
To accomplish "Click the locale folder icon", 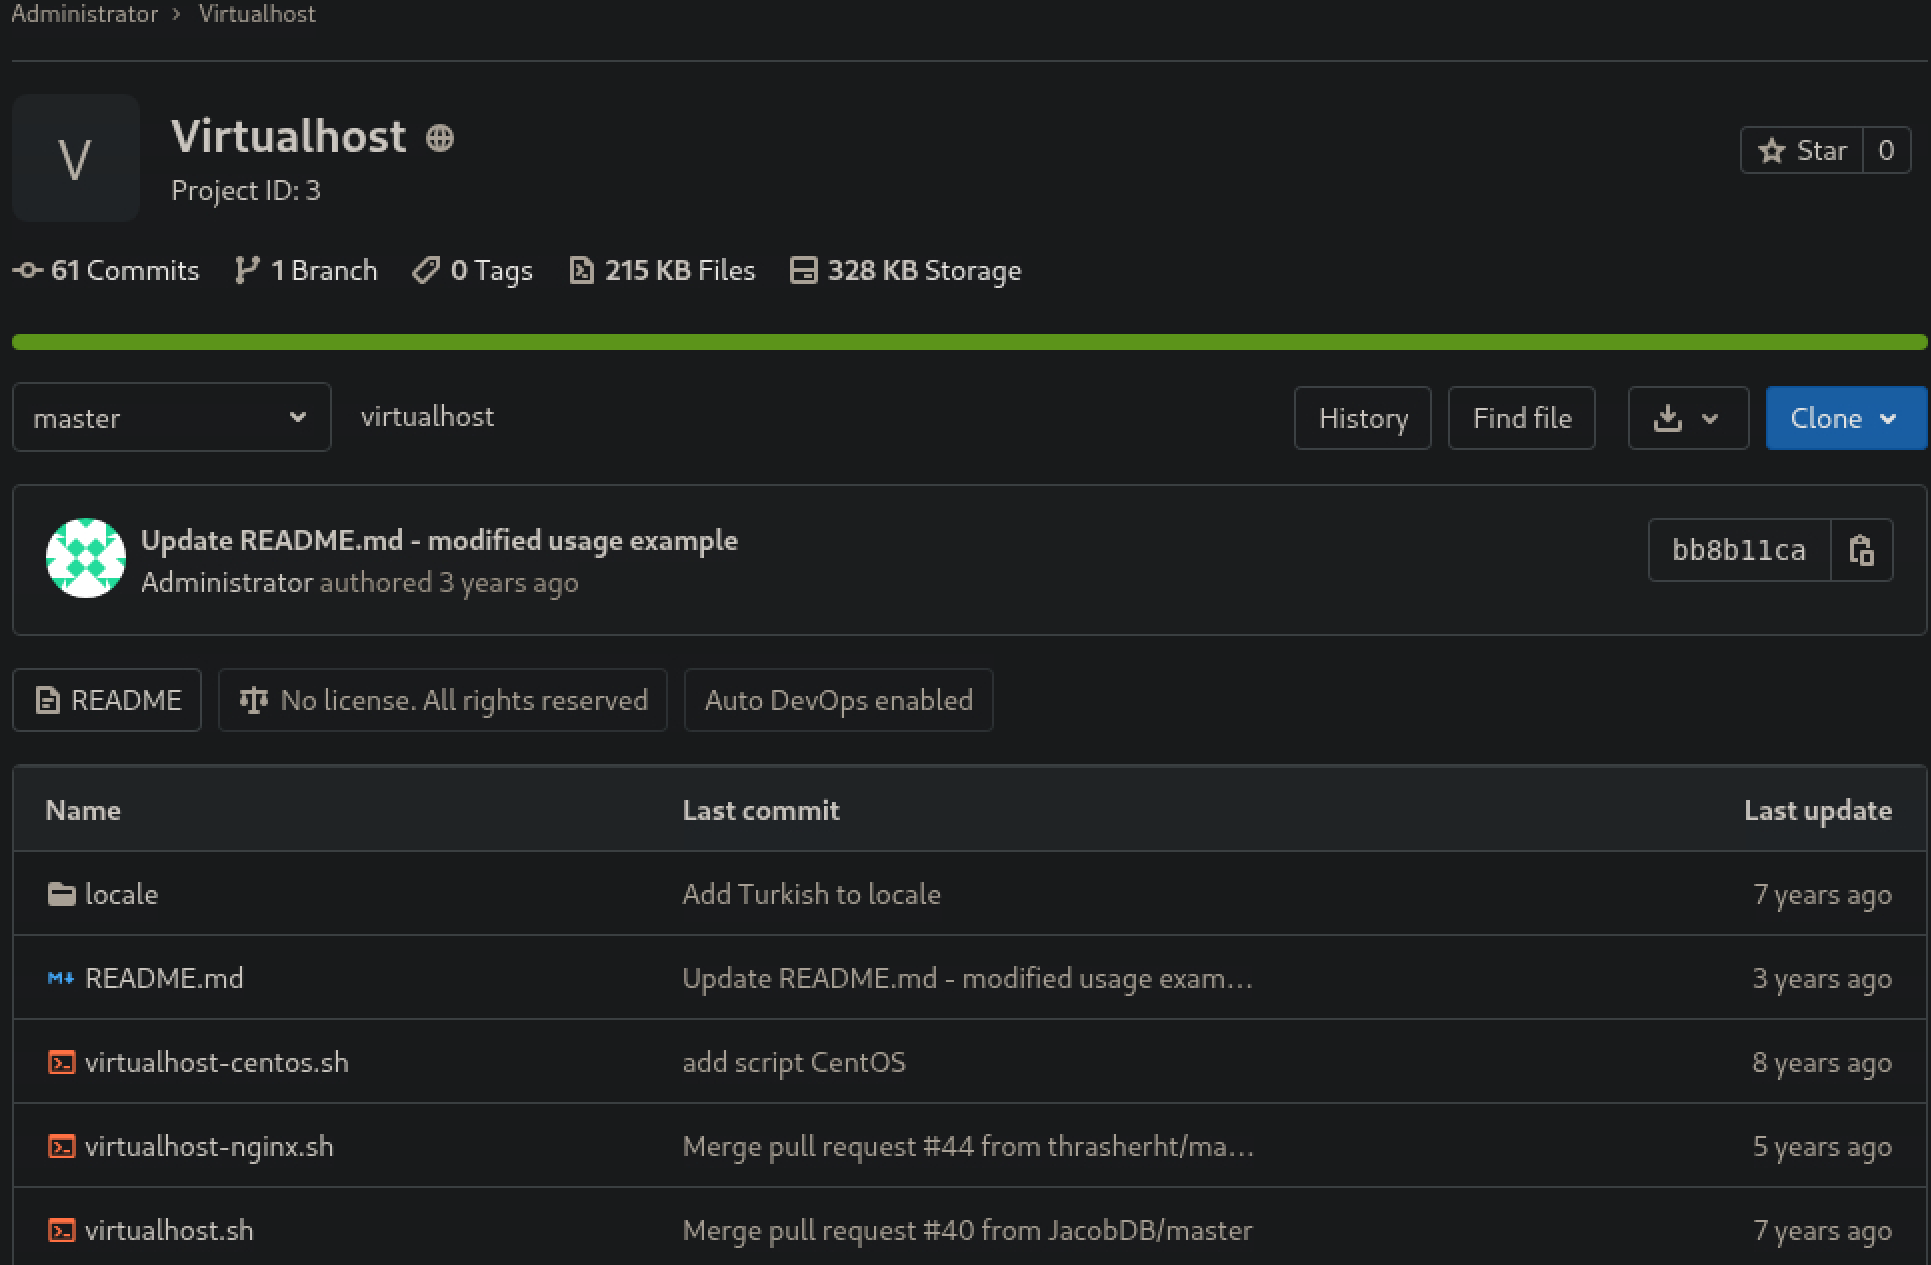I will click(x=62, y=894).
